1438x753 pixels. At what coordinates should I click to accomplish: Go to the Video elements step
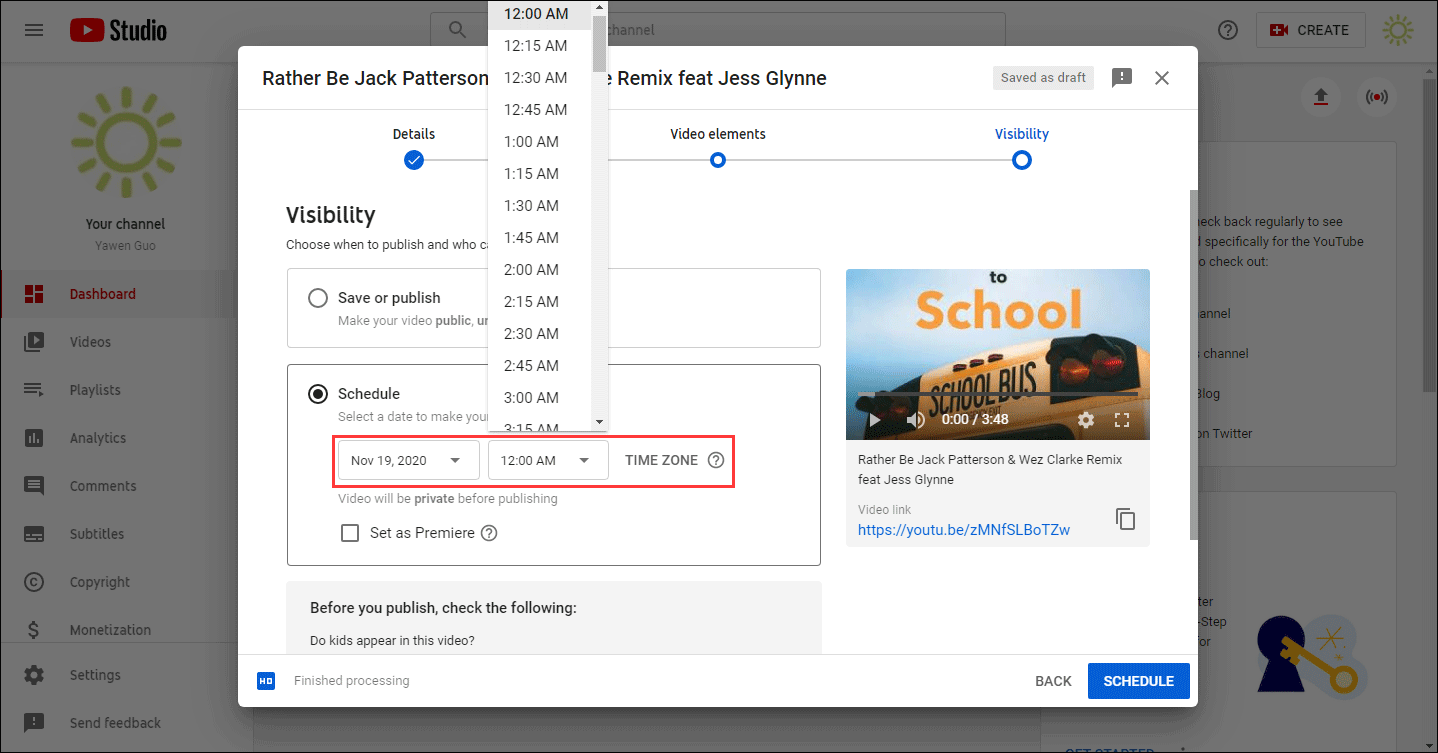pyautogui.click(x=718, y=147)
